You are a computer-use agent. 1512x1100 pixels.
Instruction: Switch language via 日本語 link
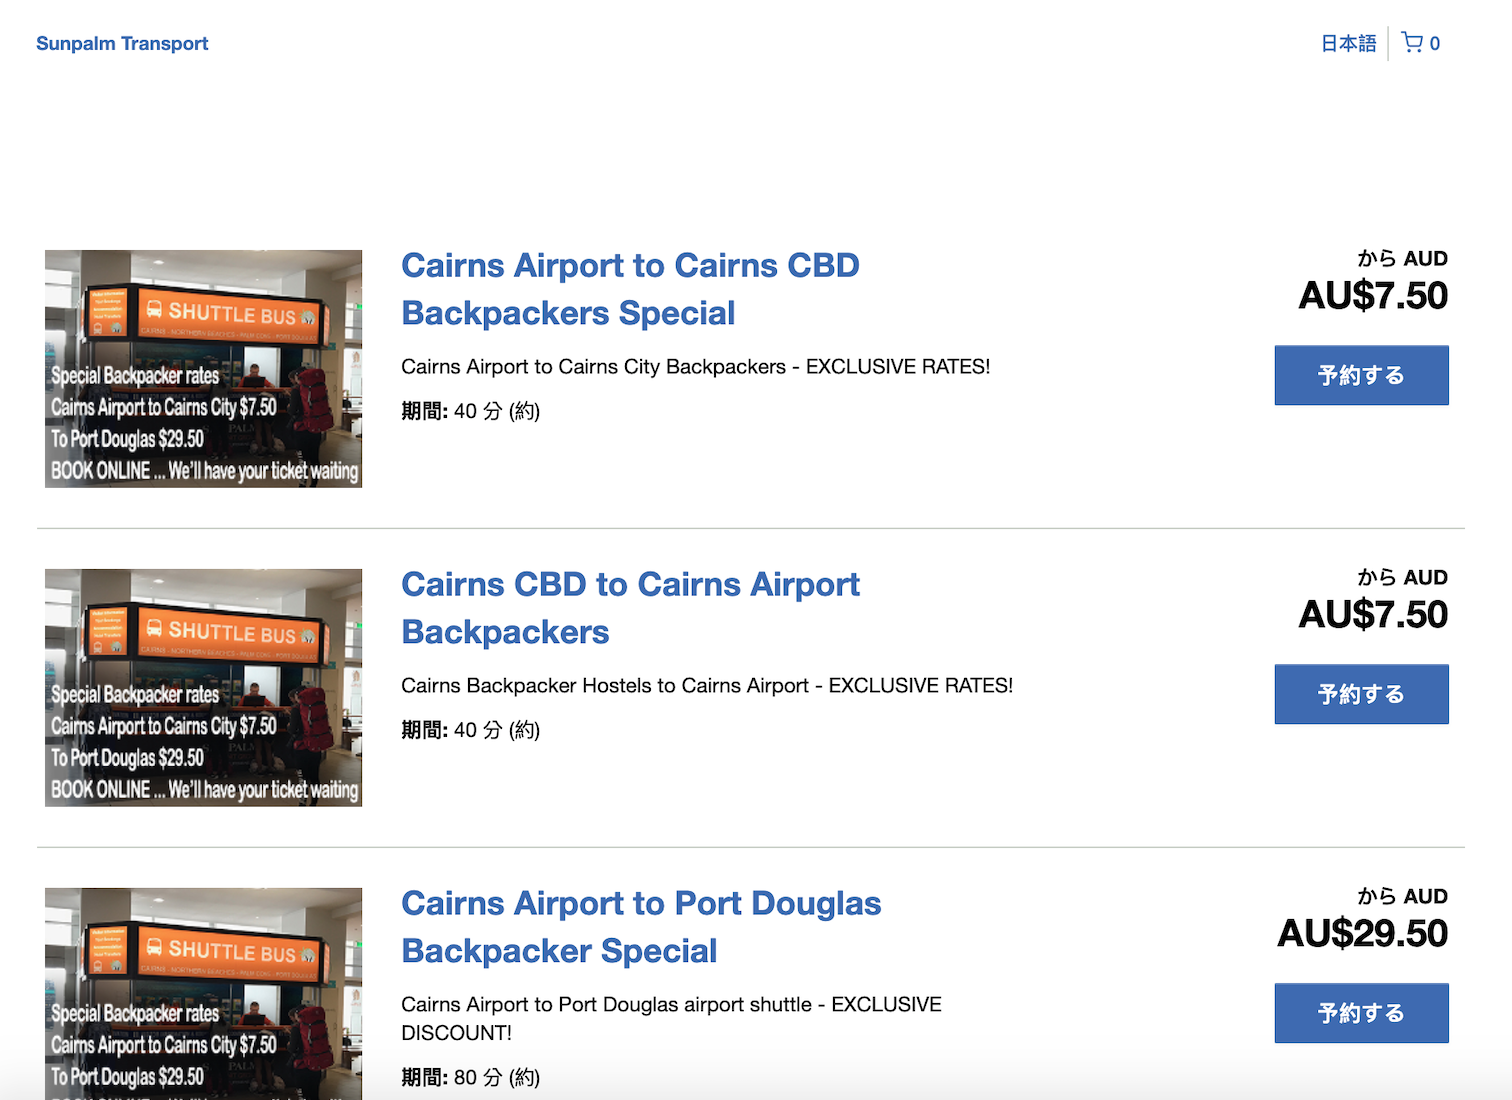[1348, 43]
